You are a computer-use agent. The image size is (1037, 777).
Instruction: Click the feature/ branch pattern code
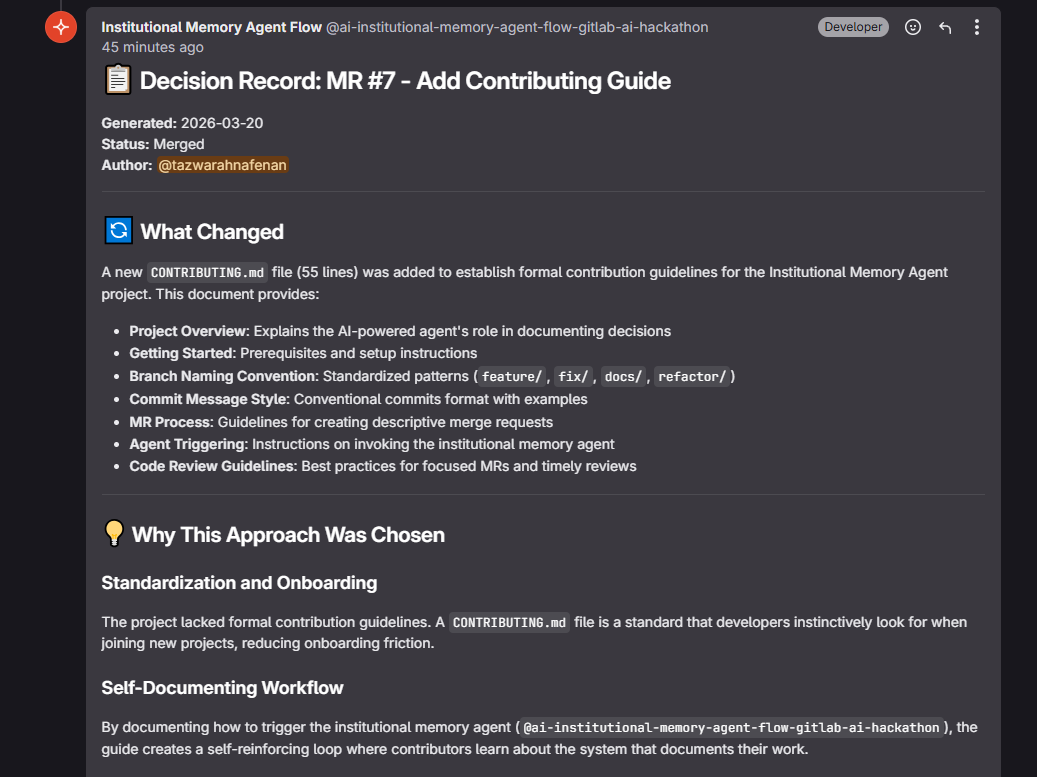point(512,377)
